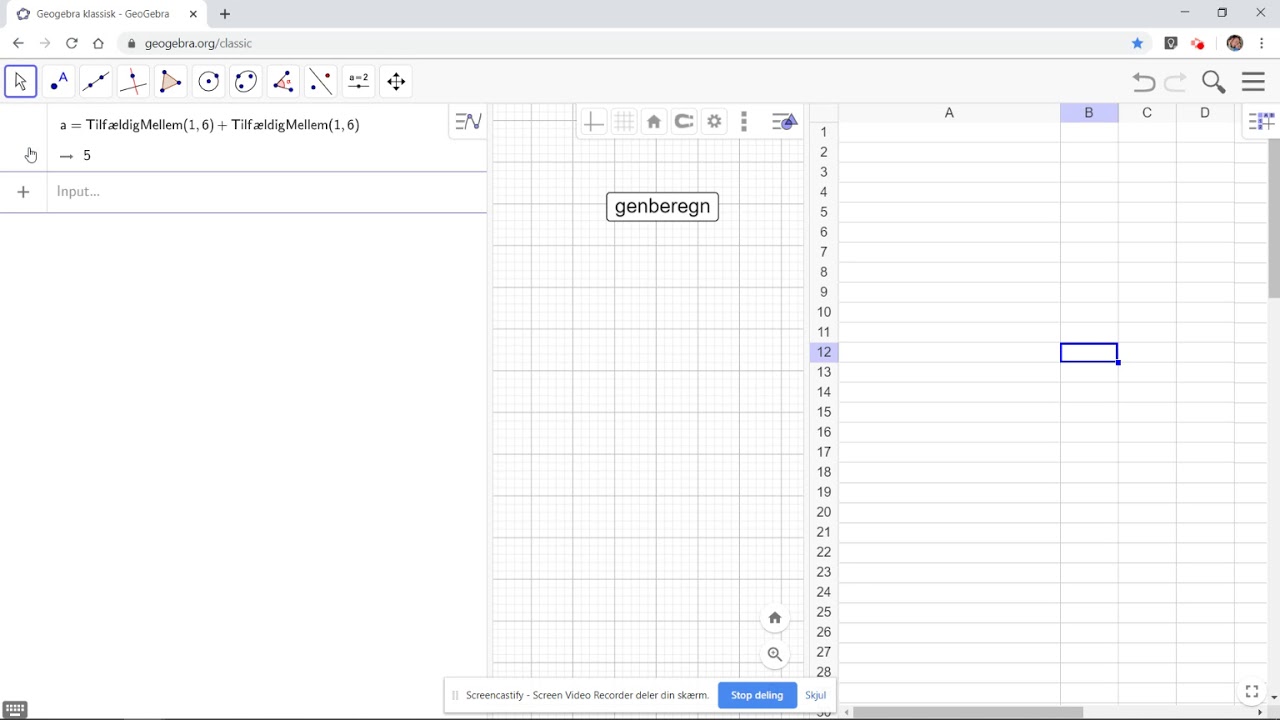Open the graphics settings gear menu
Viewport: 1280px width, 720px height.
[714, 122]
